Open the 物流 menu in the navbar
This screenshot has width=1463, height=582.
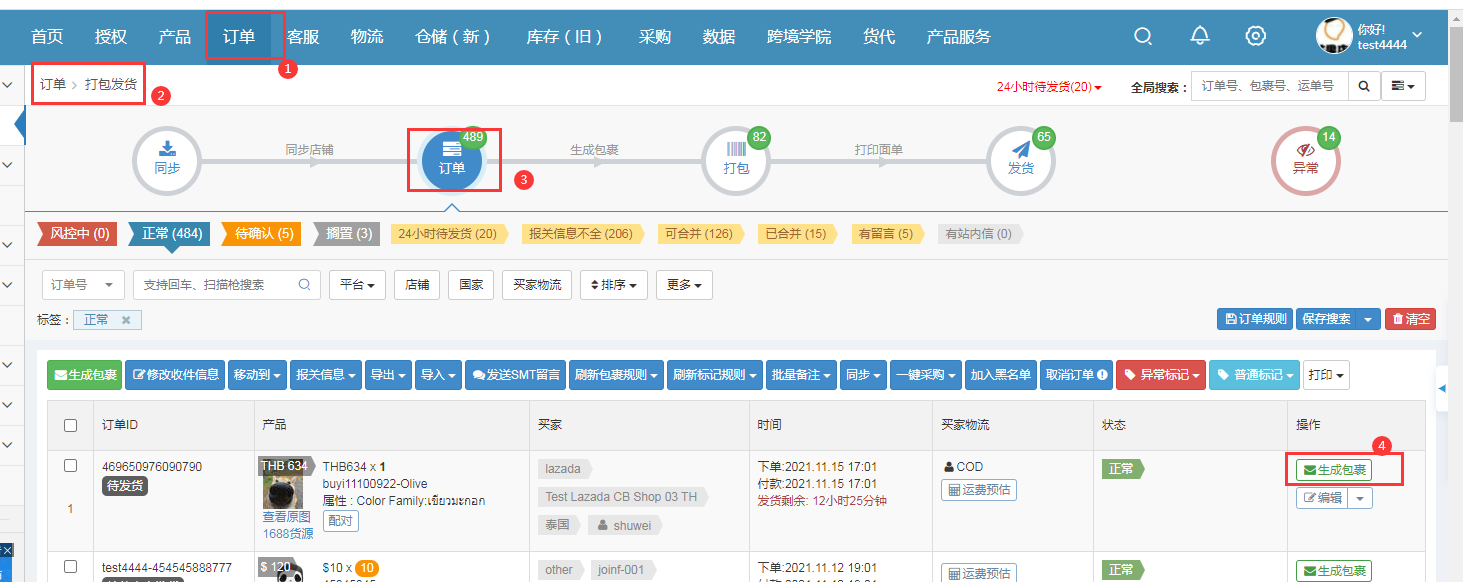pos(367,37)
